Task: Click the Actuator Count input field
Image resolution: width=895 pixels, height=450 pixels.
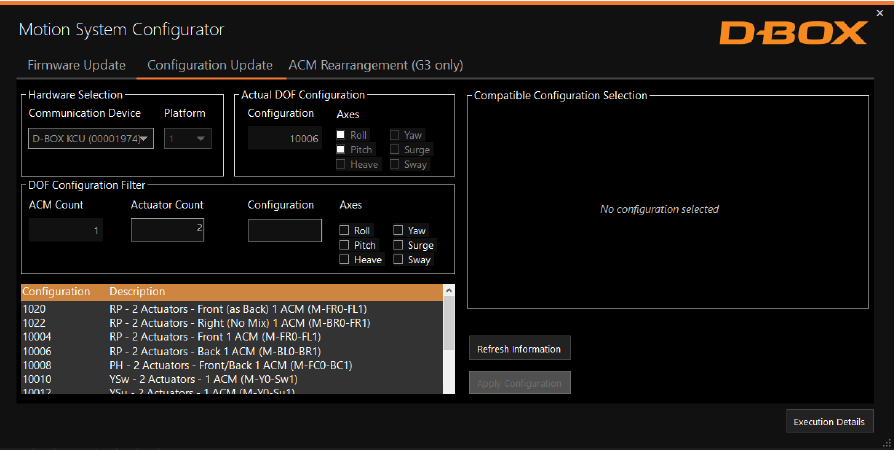Action: pos(167,230)
